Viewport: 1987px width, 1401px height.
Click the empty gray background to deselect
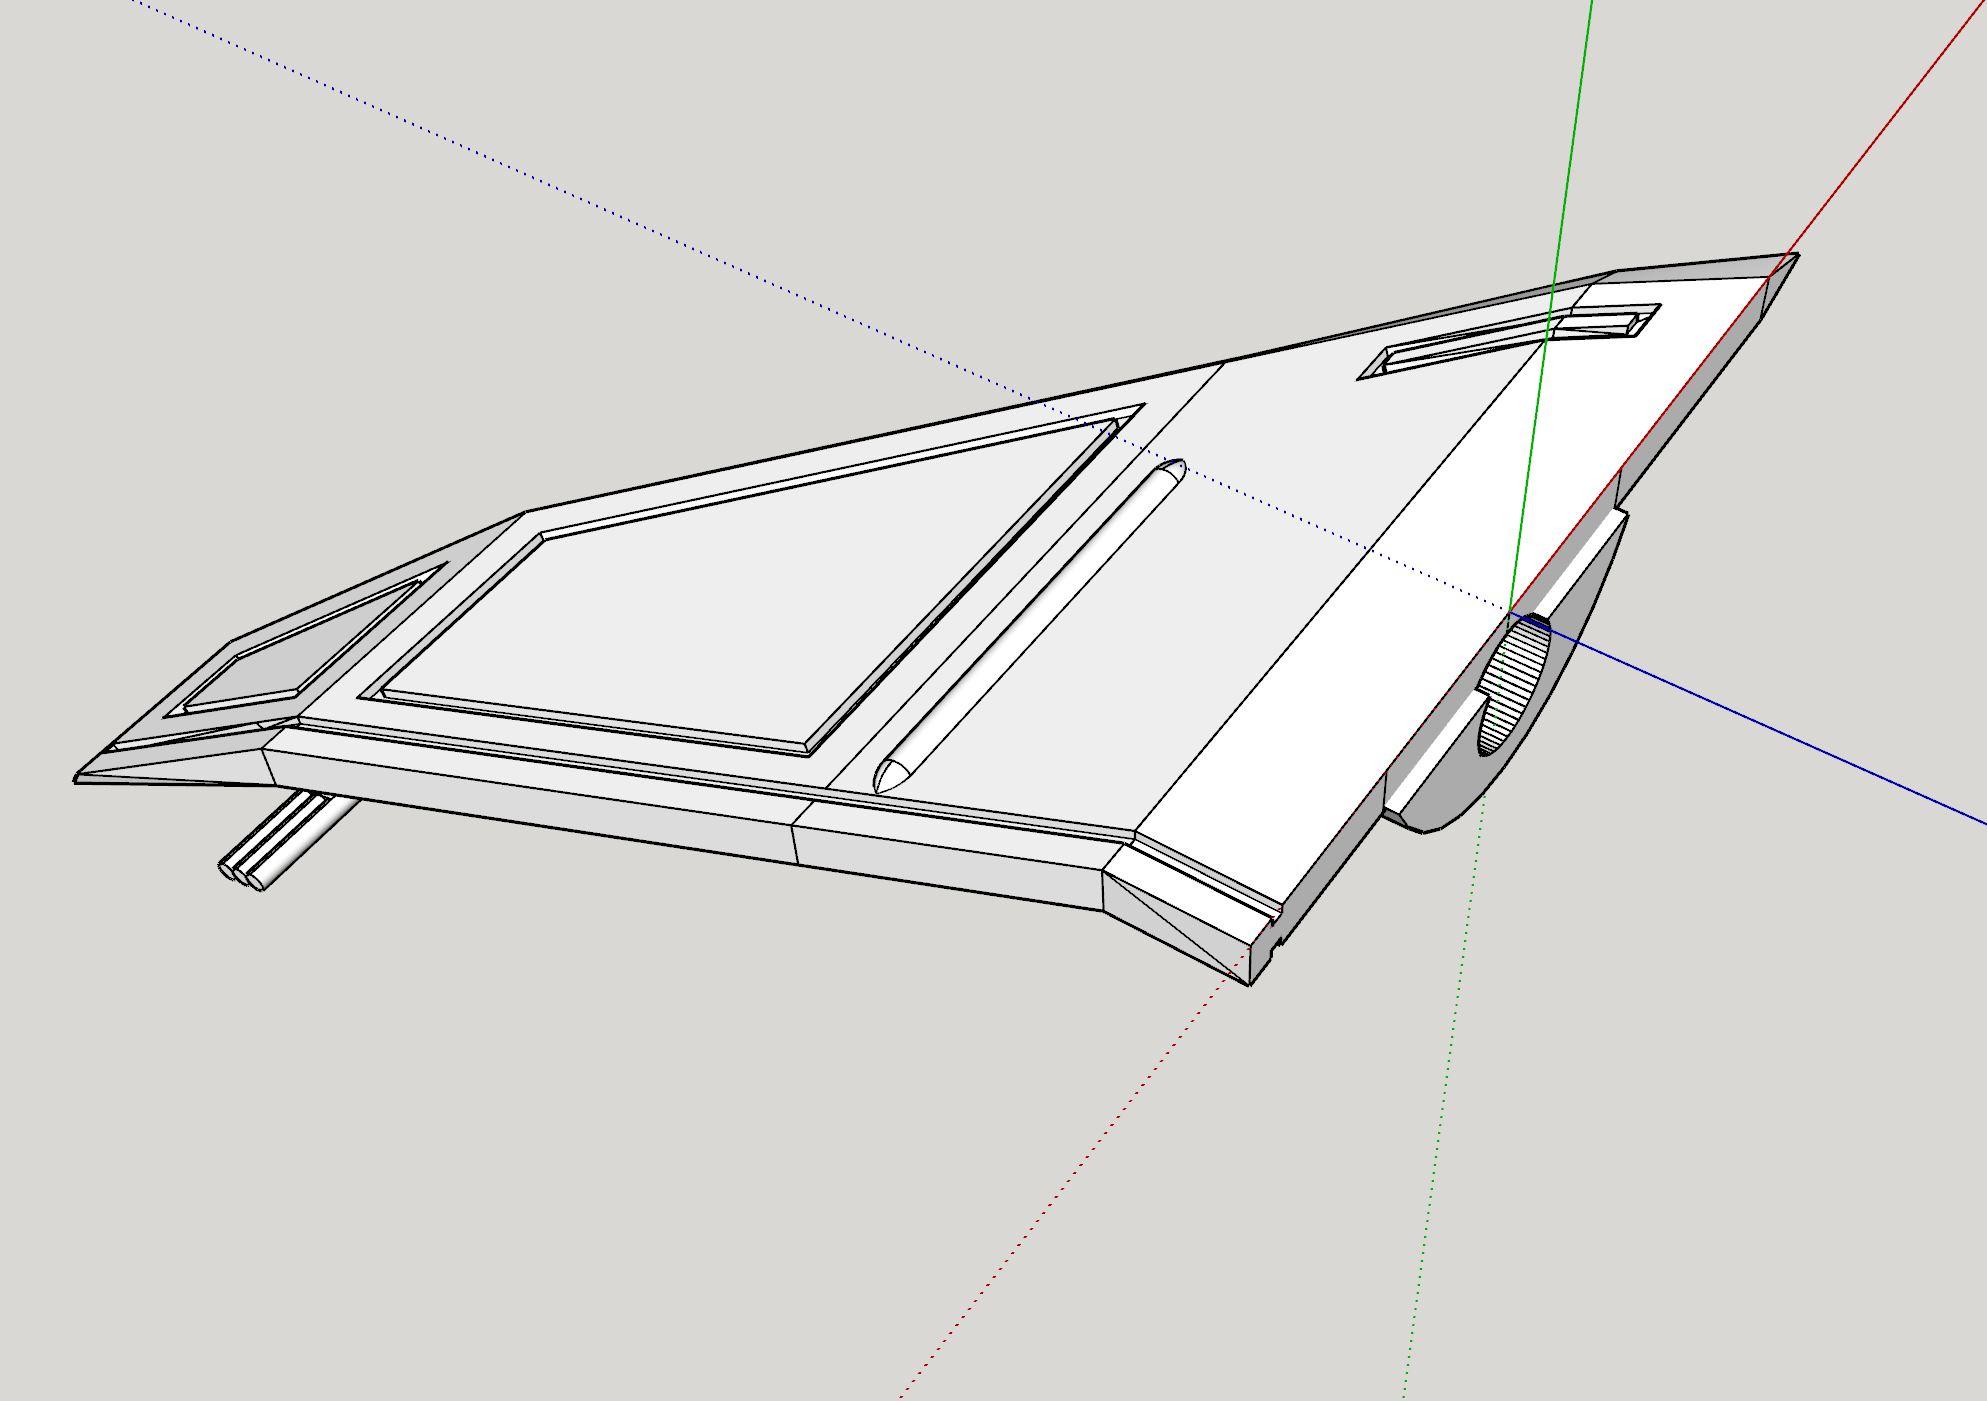coord(500,1200)
